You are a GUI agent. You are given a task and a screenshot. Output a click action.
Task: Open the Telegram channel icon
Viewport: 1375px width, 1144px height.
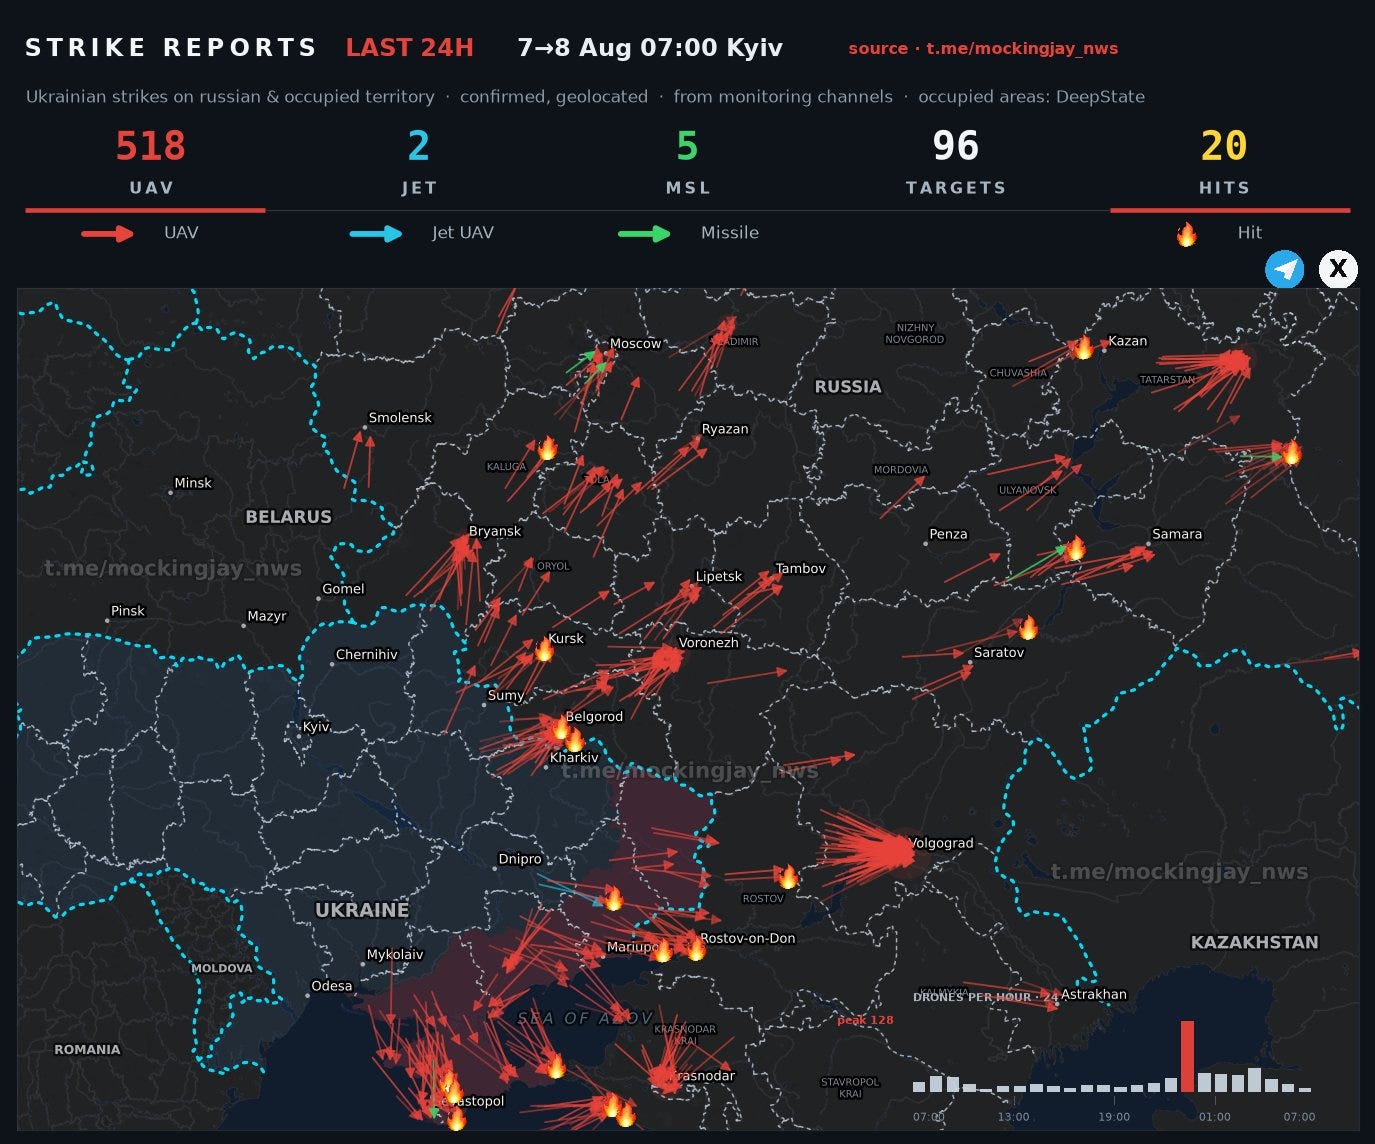click(x=1285, y=269)
